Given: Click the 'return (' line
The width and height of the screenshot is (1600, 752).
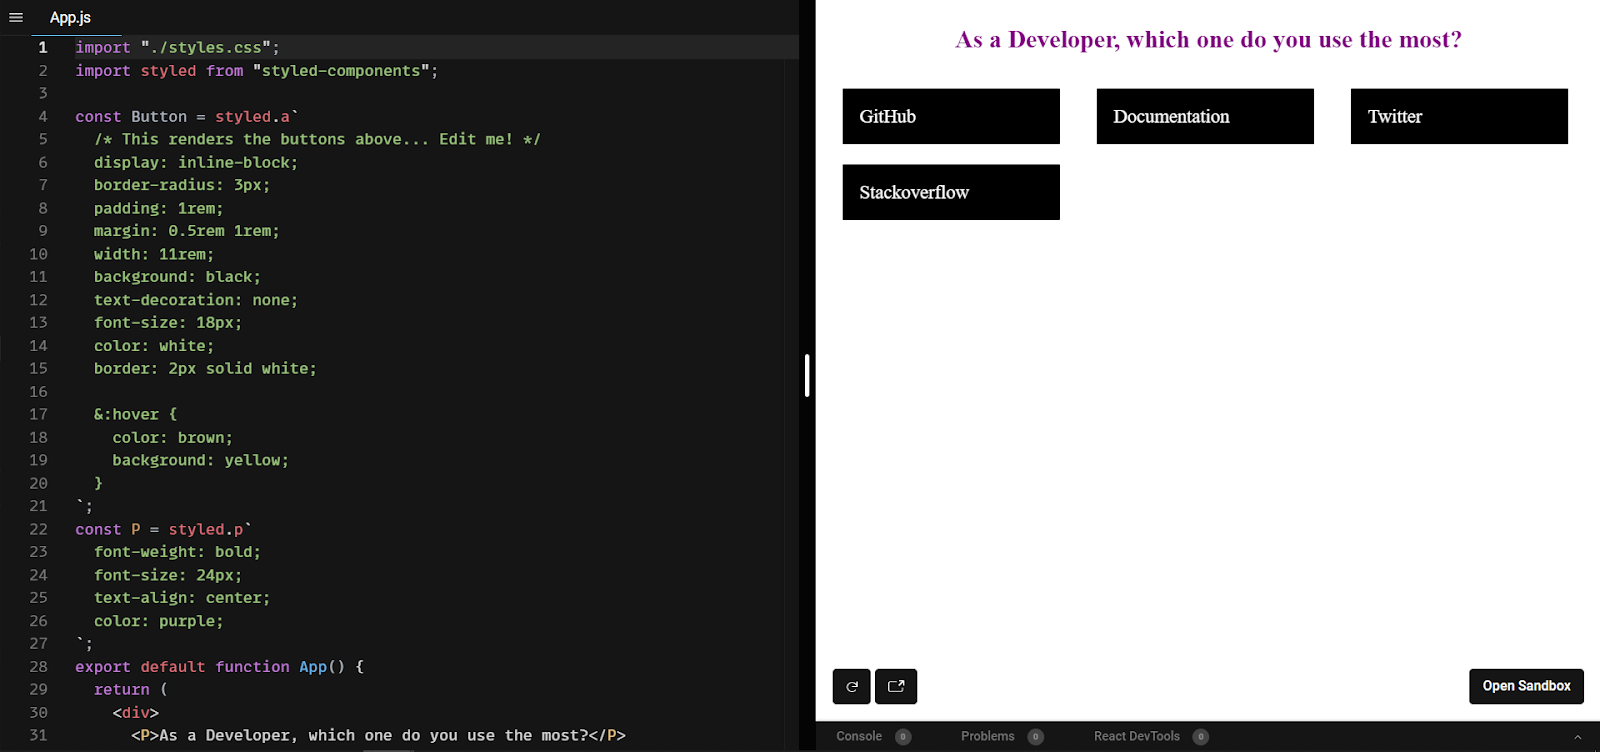Looking at the screenshot, I should click(131, 689).
